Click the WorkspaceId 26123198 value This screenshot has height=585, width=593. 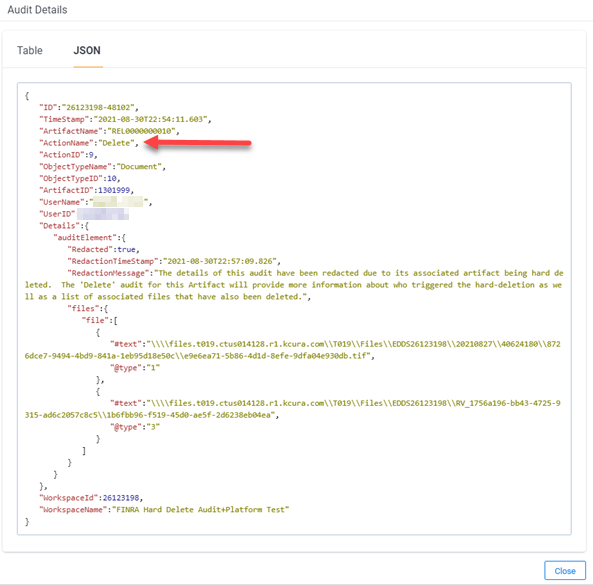click(x=121, y=498)
